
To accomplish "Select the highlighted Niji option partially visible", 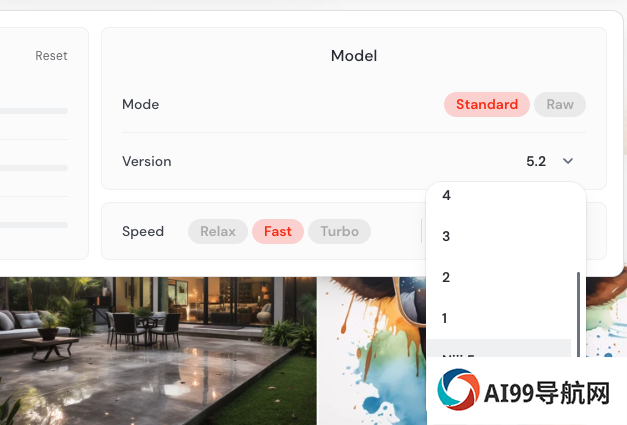I will pos(499,348).
